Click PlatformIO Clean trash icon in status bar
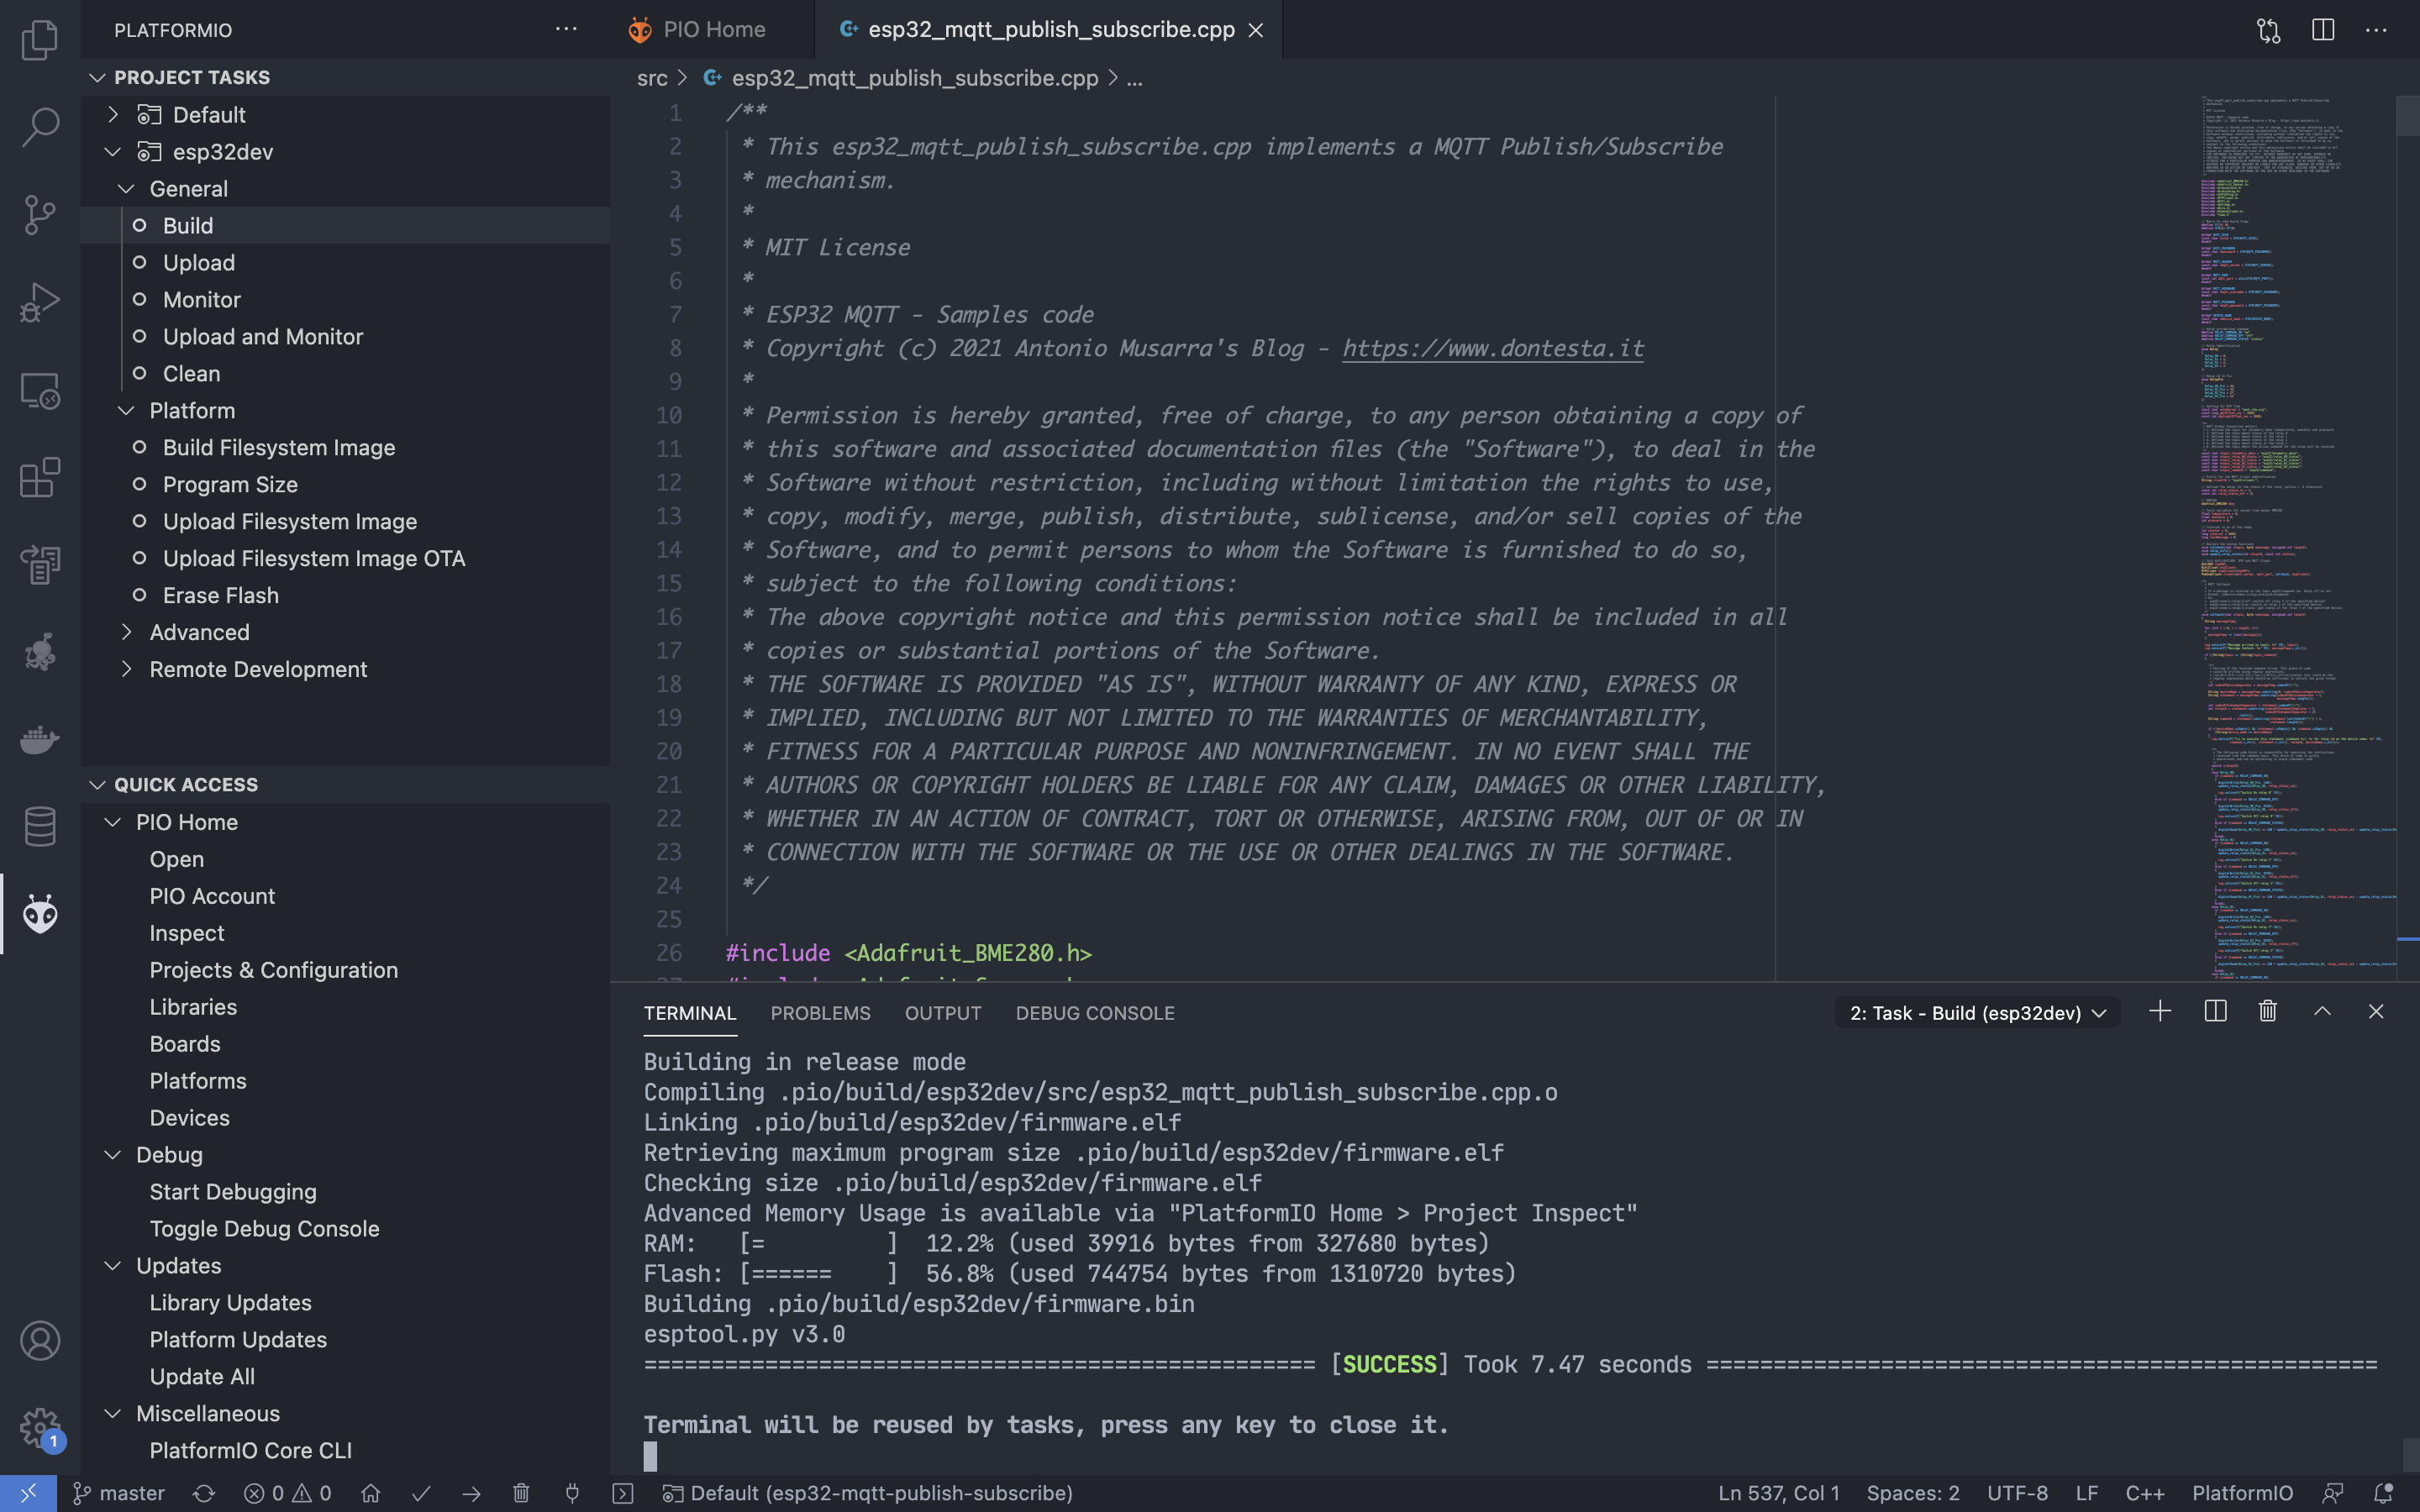 (x=521, y=1493)
